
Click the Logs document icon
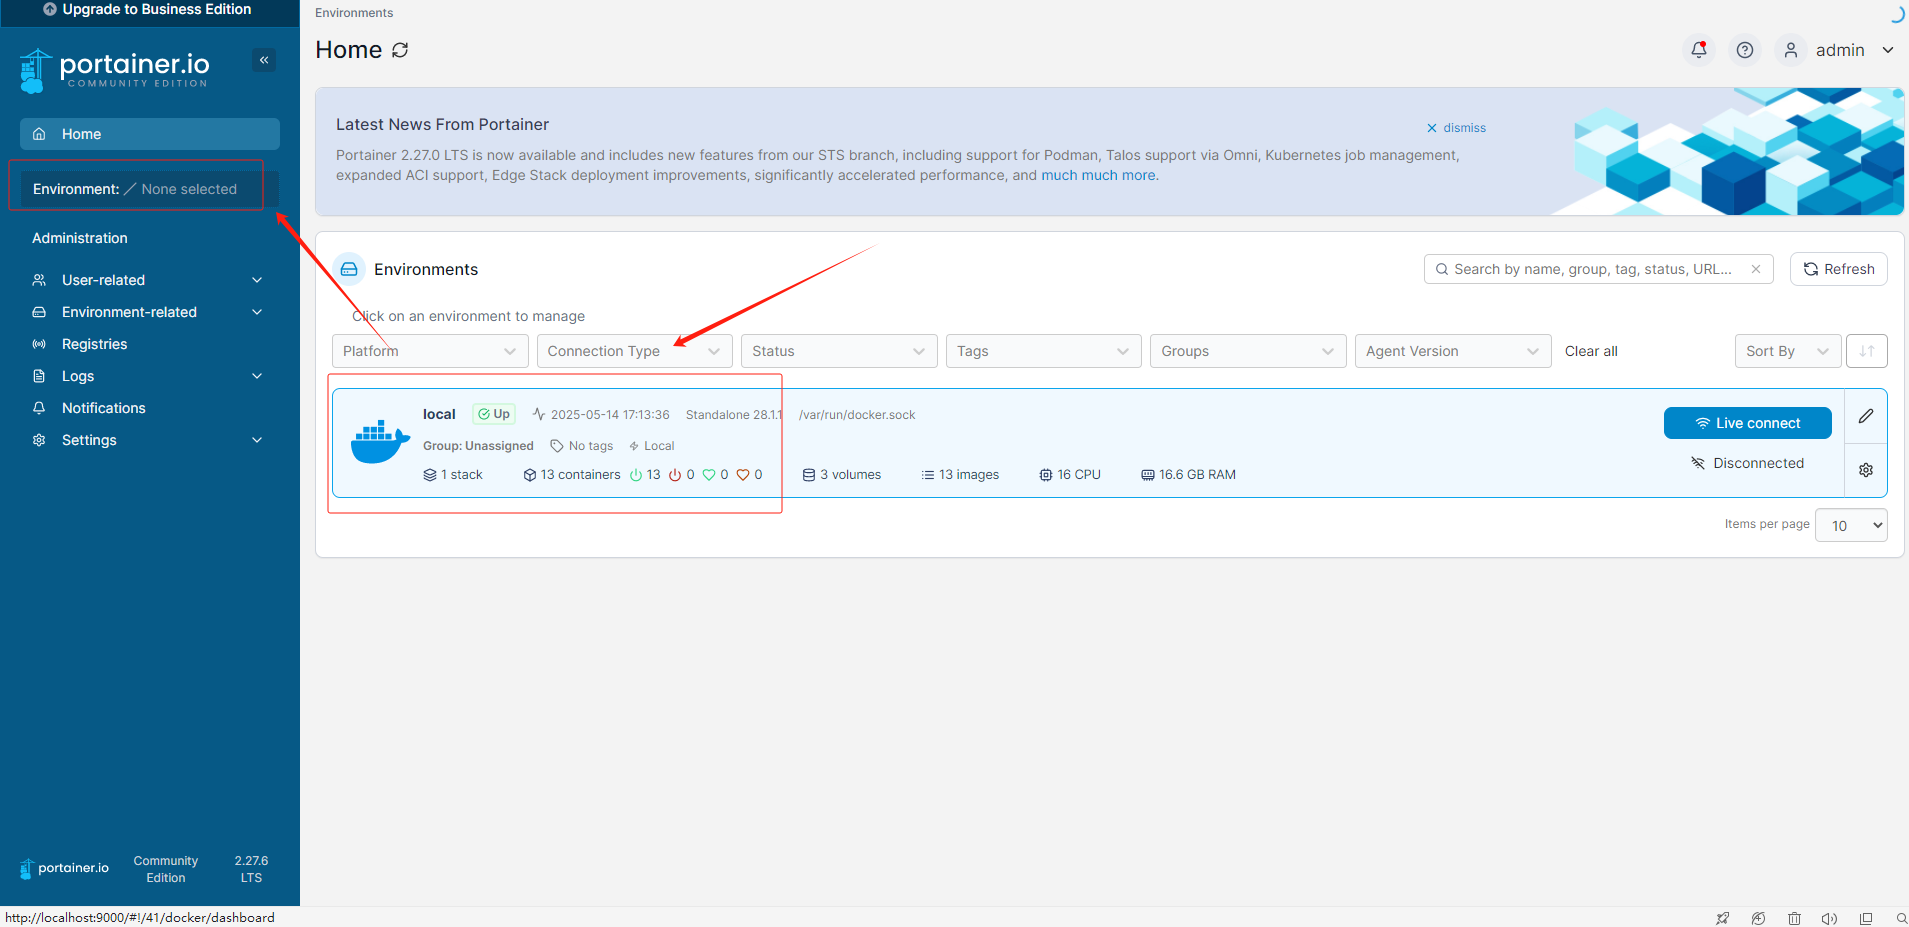coord(39,376)
